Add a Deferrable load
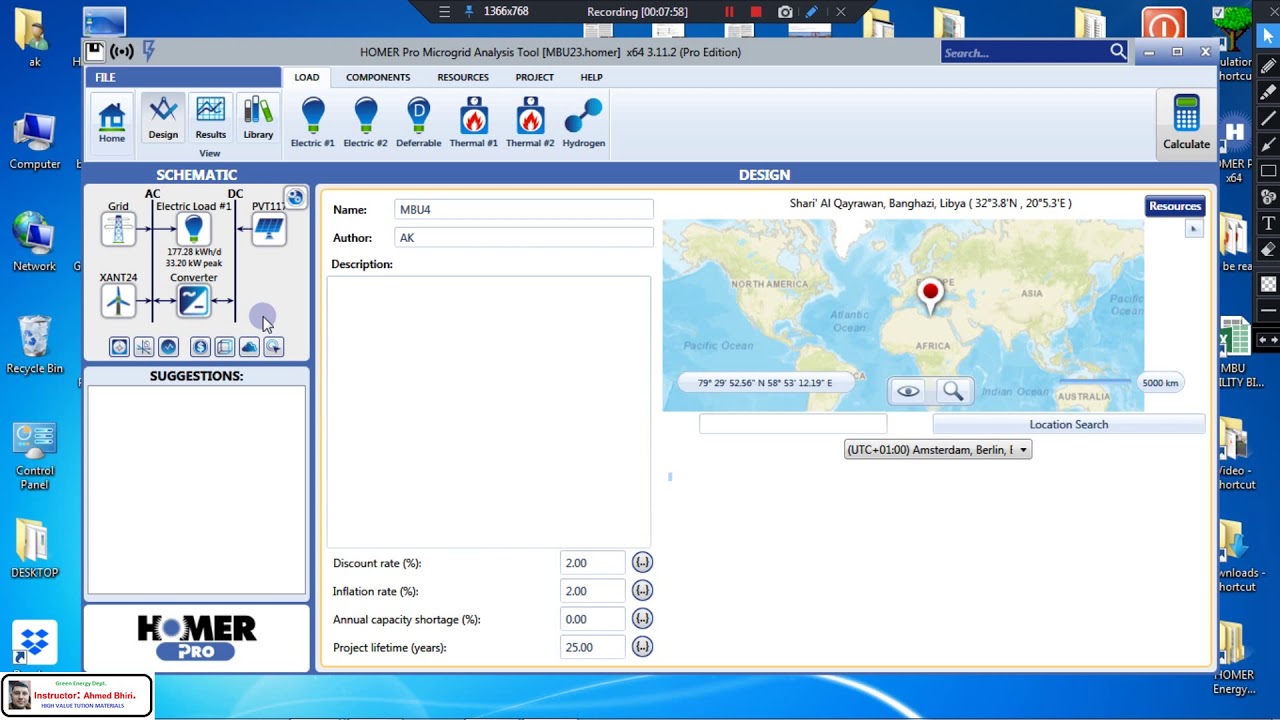 point(418,122)
